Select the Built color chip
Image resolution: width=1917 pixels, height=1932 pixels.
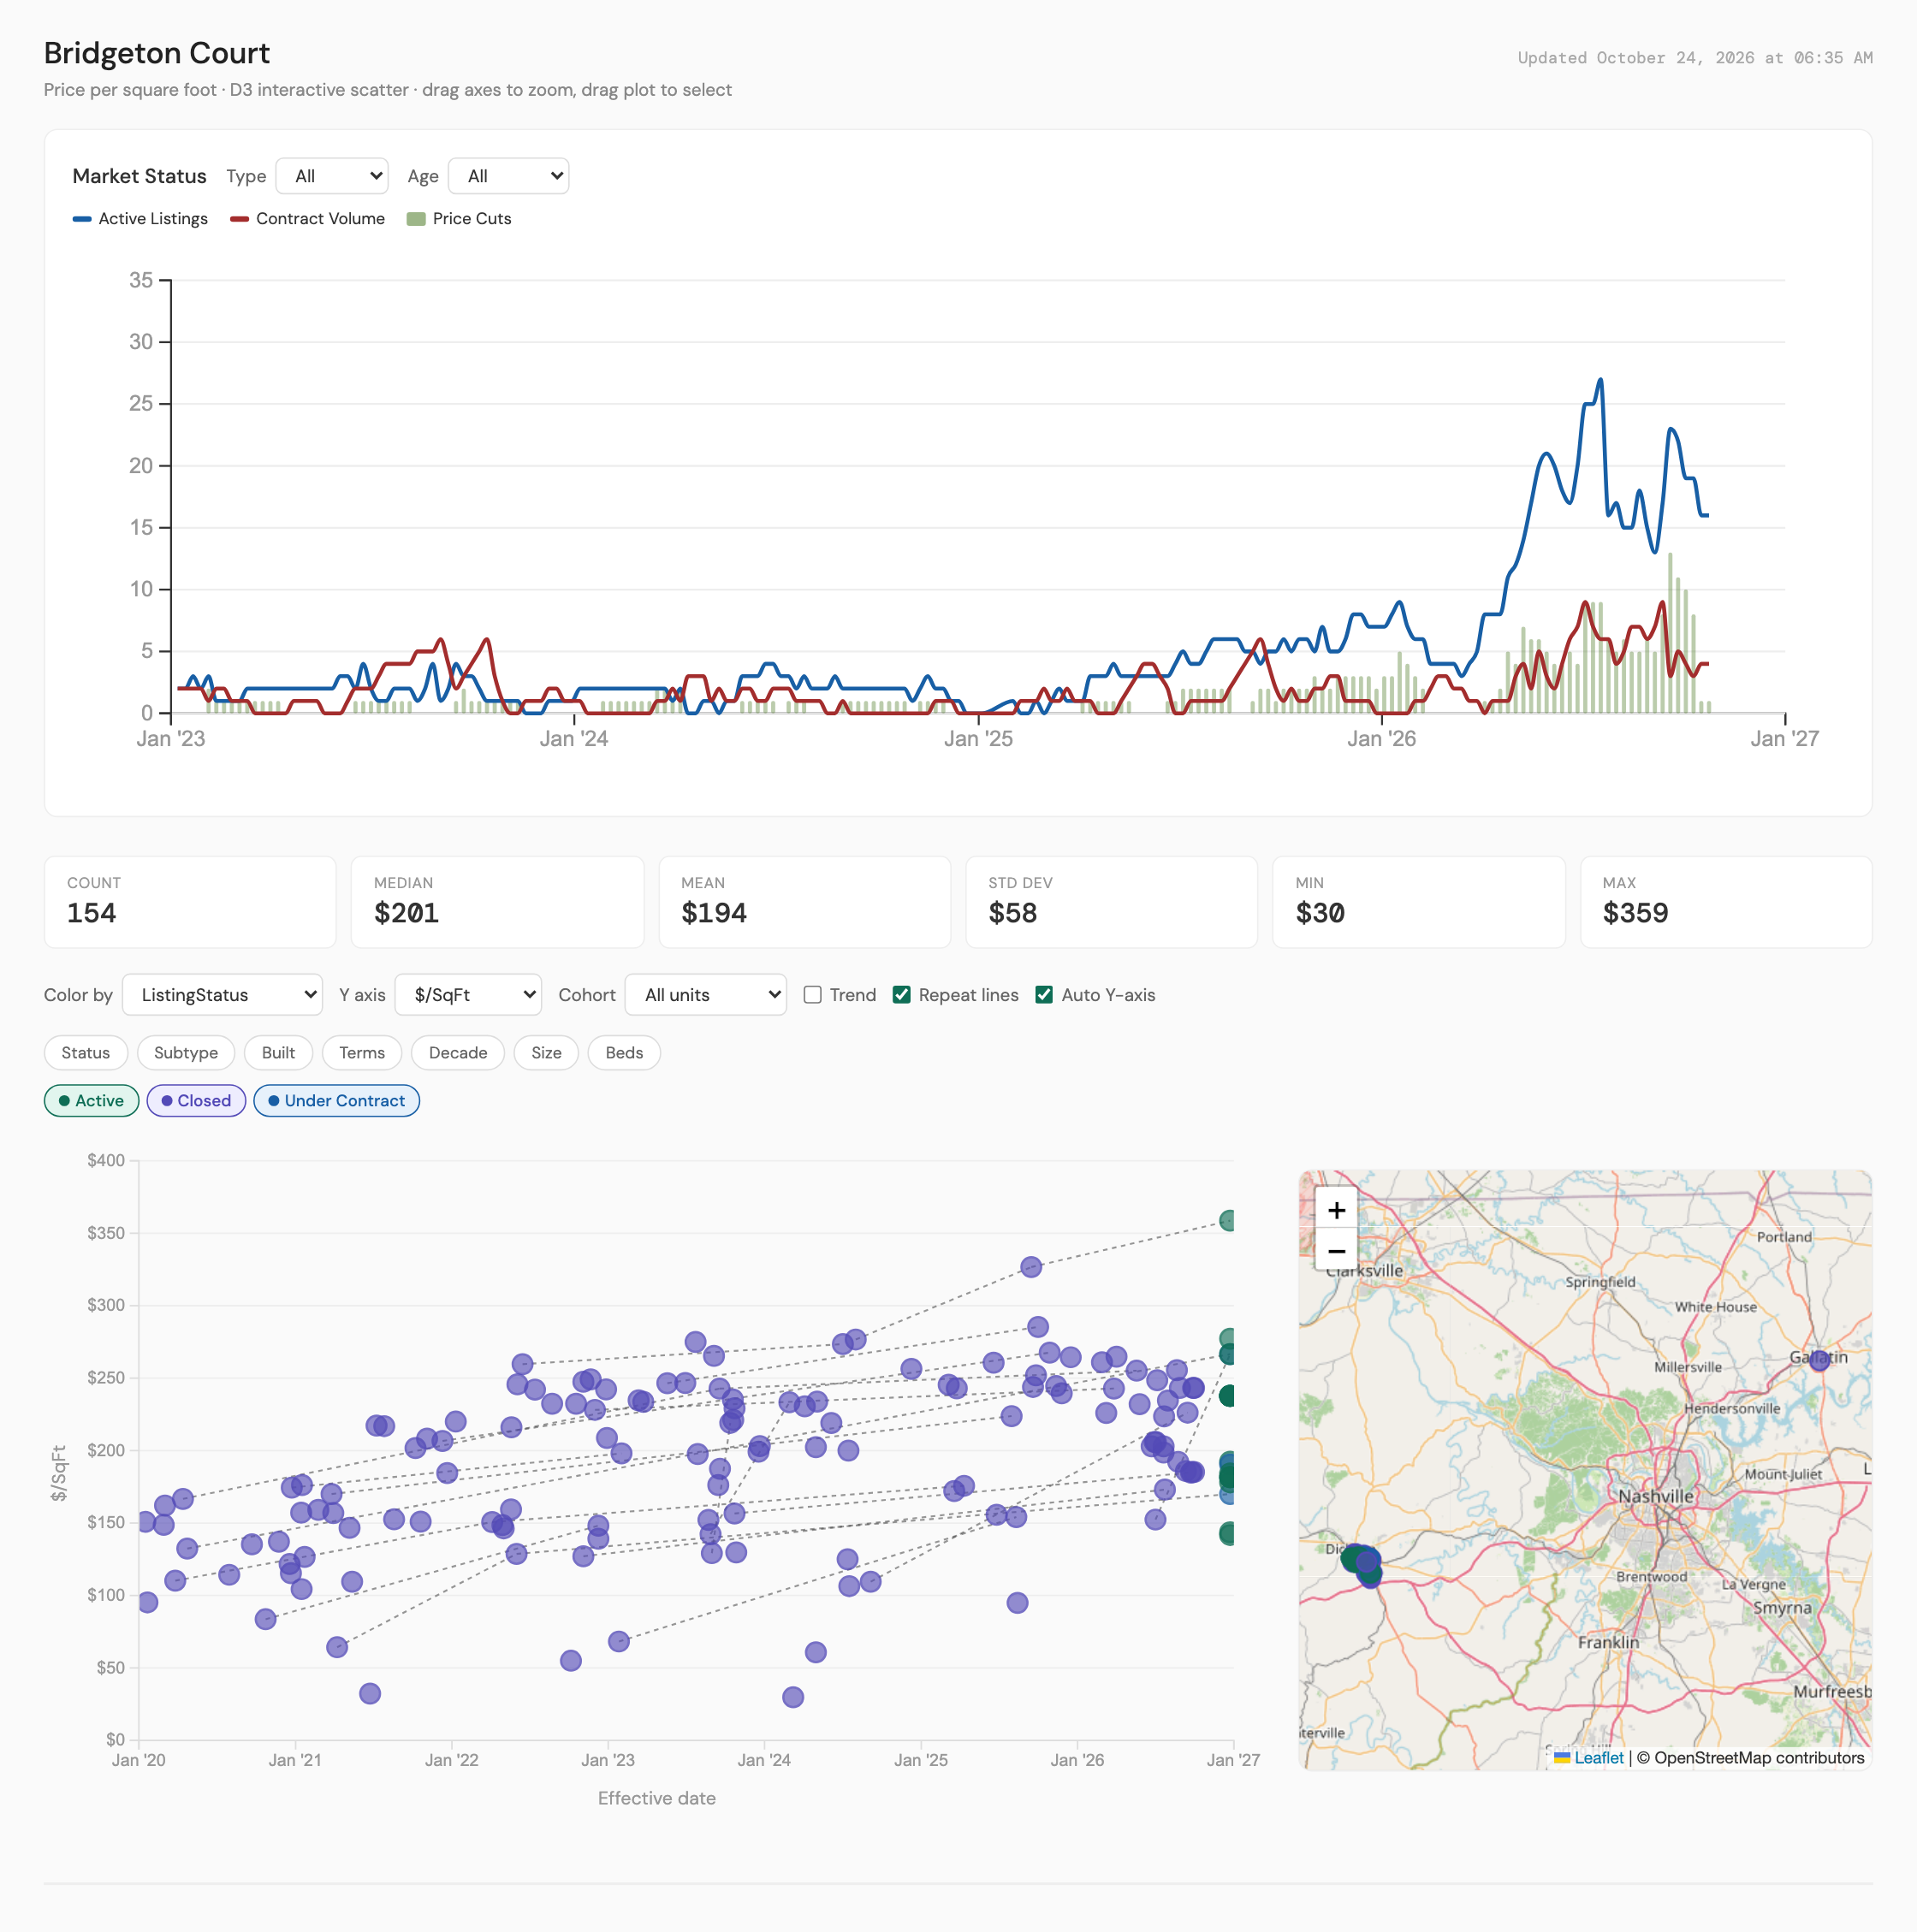click(278, 1053)
